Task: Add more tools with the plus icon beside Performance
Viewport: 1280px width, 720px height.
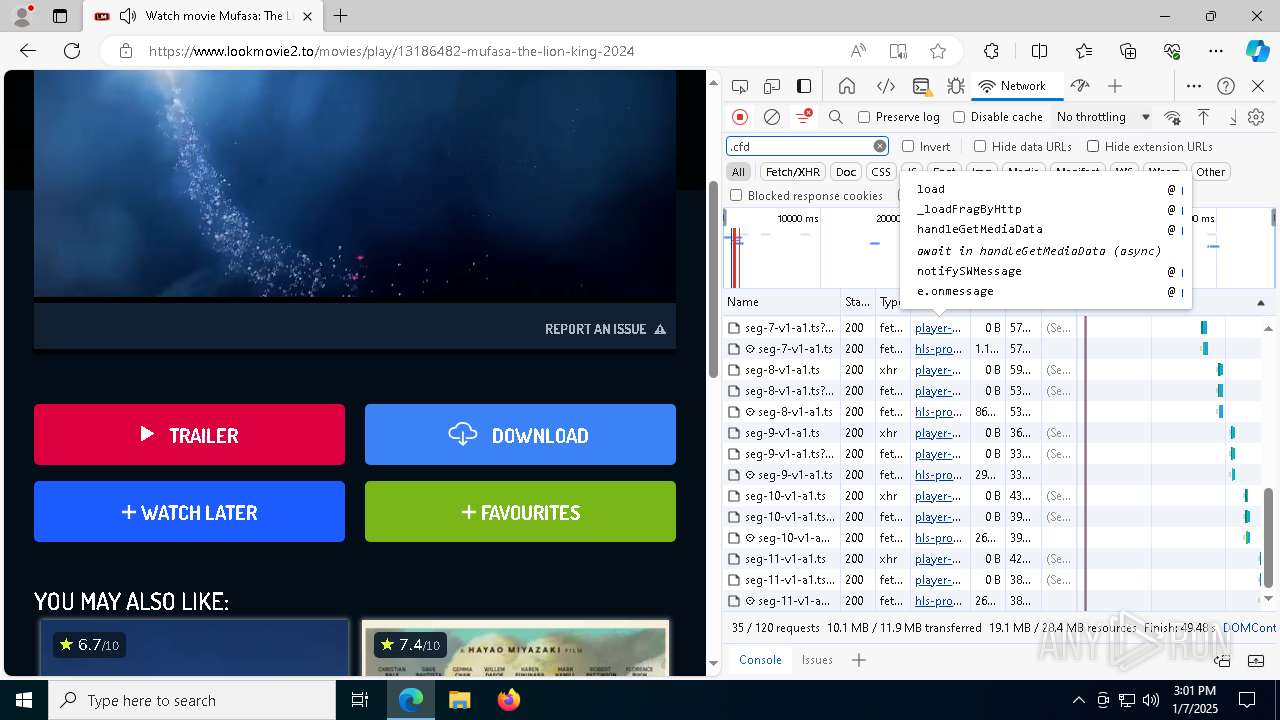Action: point(1115,86)
